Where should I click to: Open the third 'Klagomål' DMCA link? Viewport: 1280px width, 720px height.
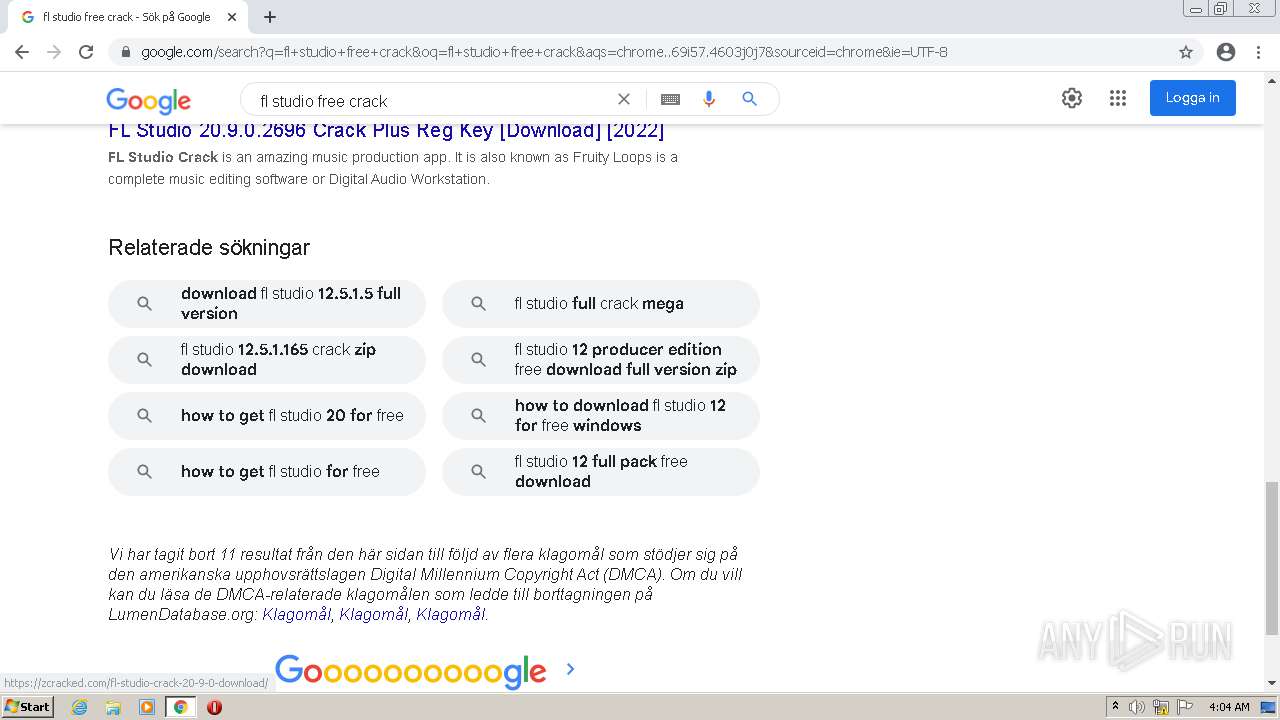tap(450, 615)
